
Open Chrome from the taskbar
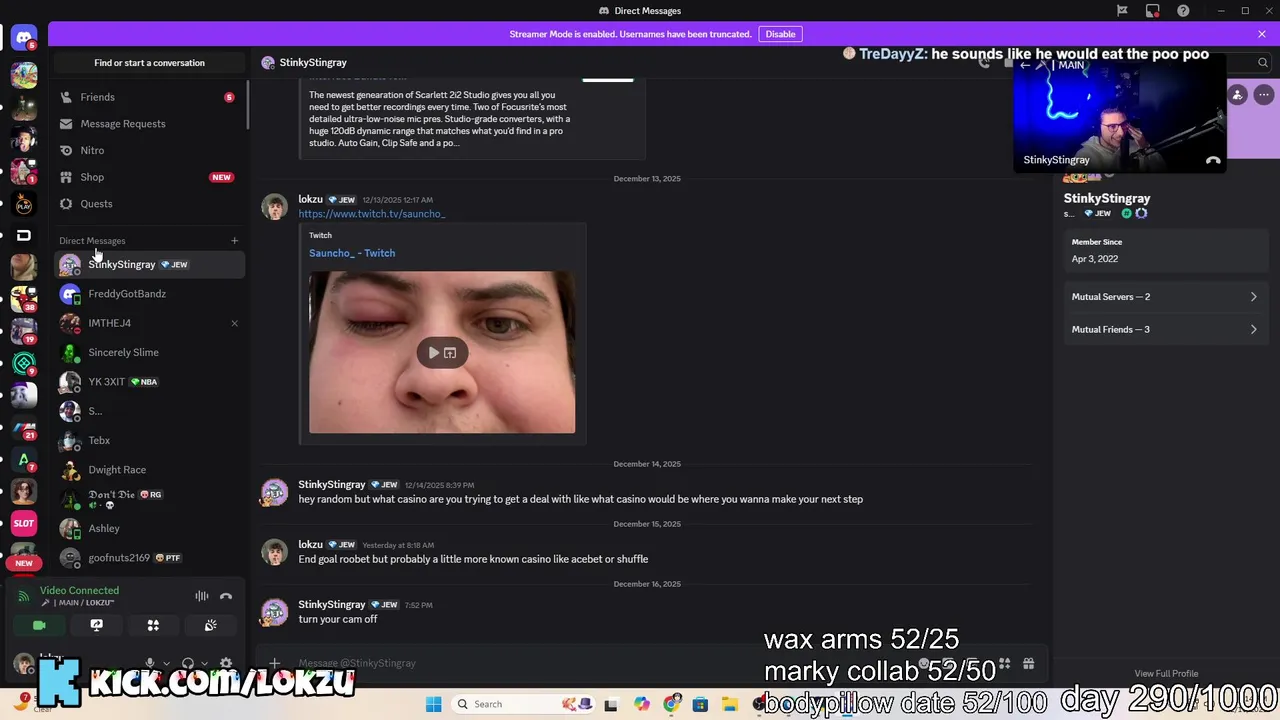[672, 704]
